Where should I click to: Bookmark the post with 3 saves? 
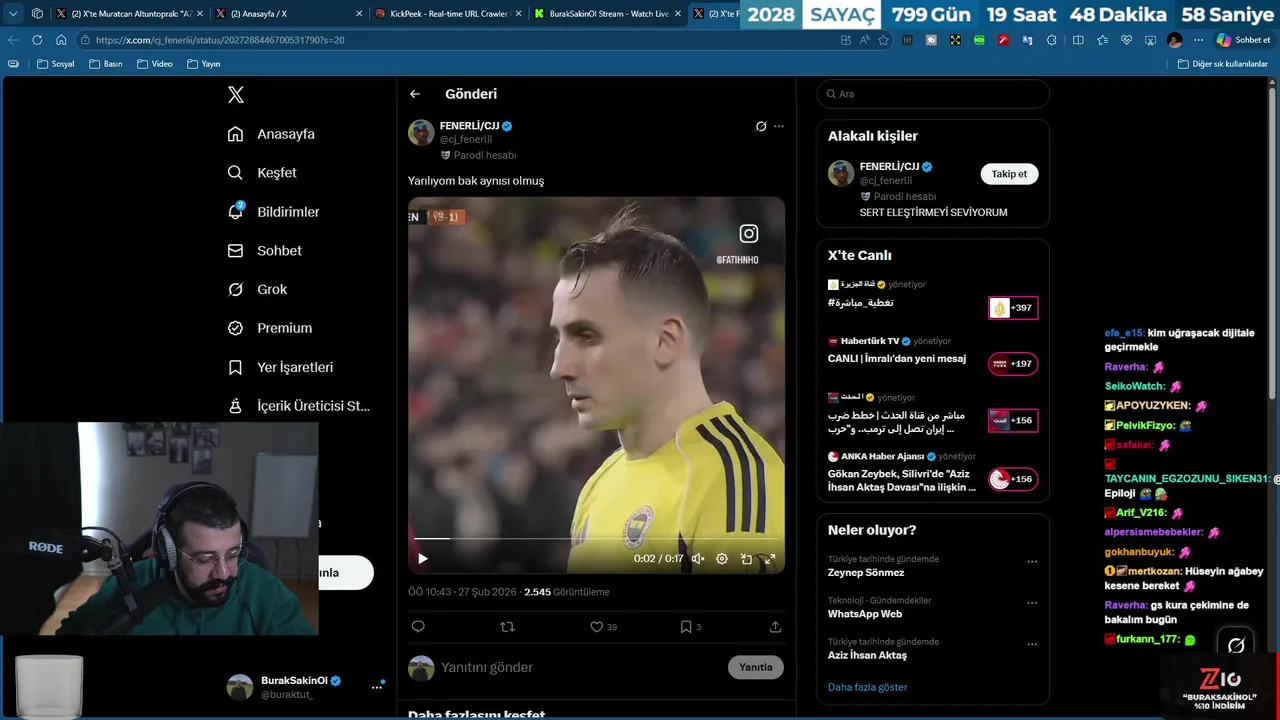point(690,627)
